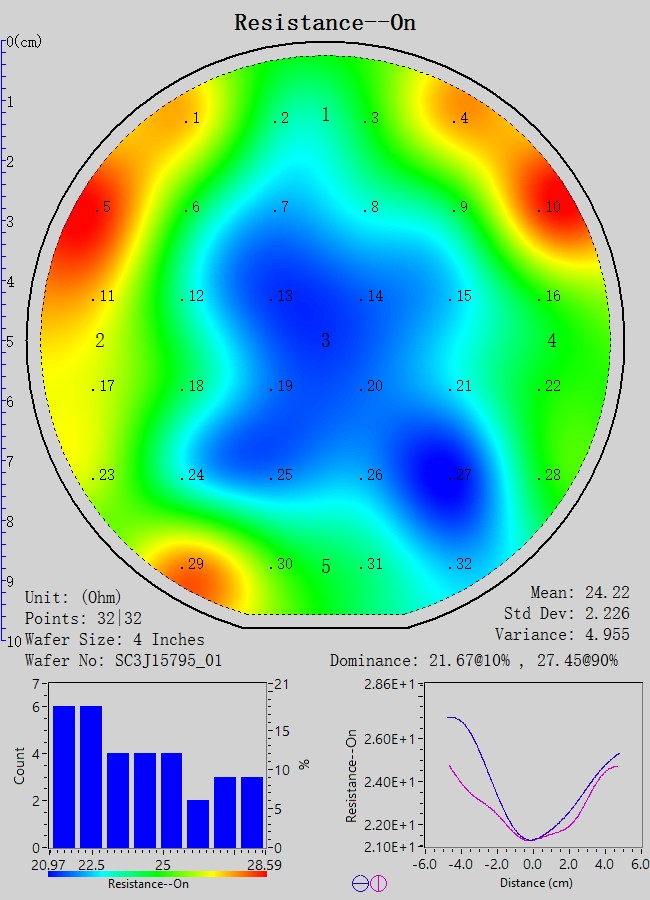Select measurement point 27 on wafer map
This screenshot has width=650, height=900.
[x=459, y=475]
